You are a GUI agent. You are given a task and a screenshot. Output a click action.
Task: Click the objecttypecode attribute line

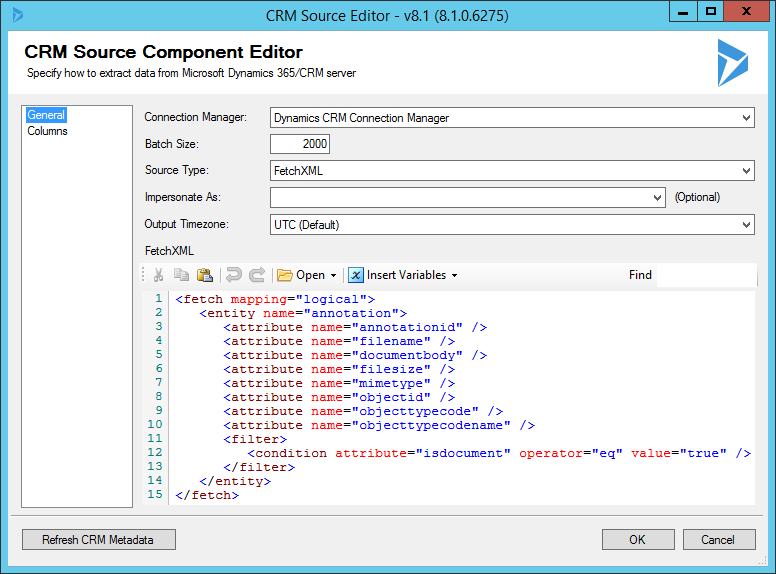pyautogui.click(x=363, y=411)
